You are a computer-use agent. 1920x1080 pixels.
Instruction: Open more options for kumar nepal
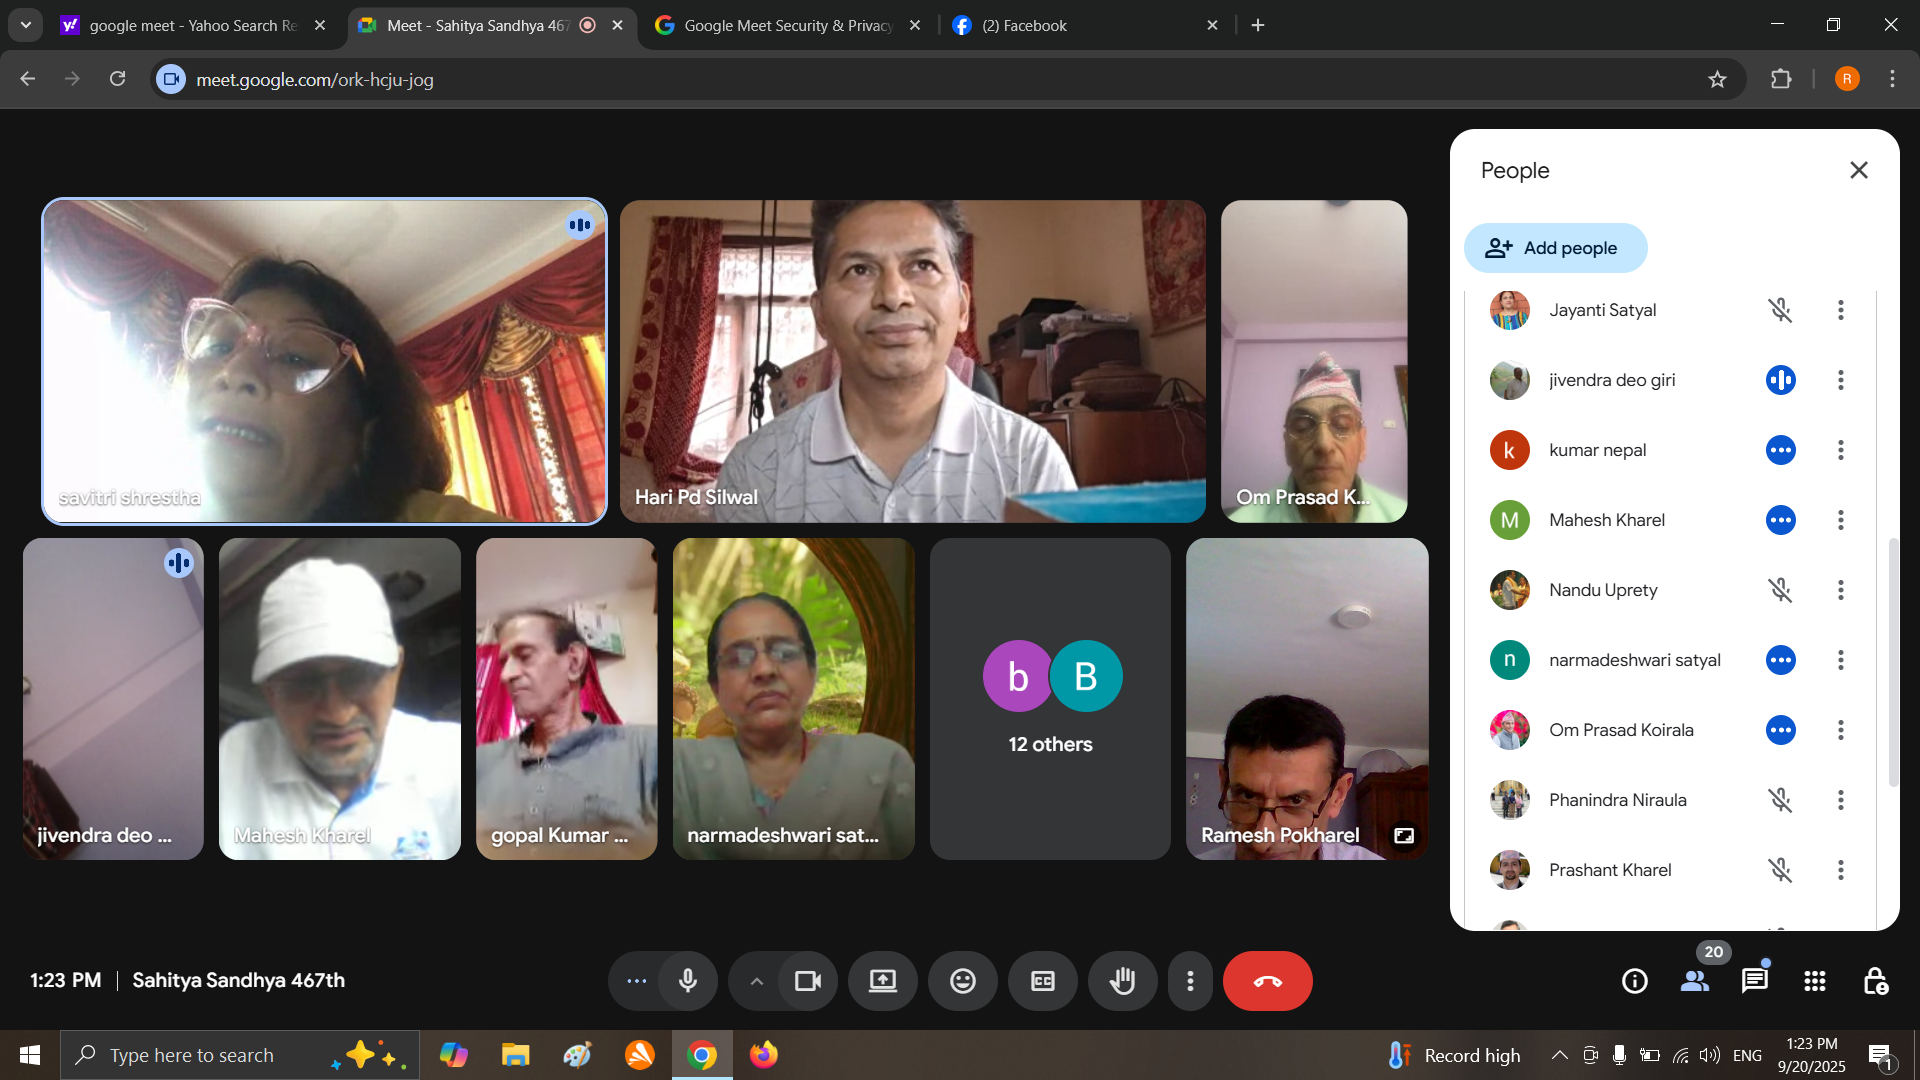[x=1840, y=450]
